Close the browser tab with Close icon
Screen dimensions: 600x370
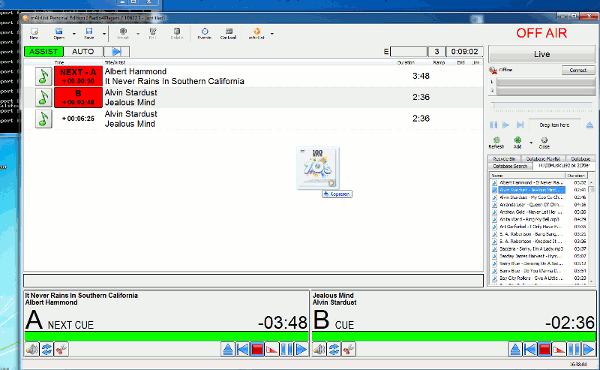point(544,143)
